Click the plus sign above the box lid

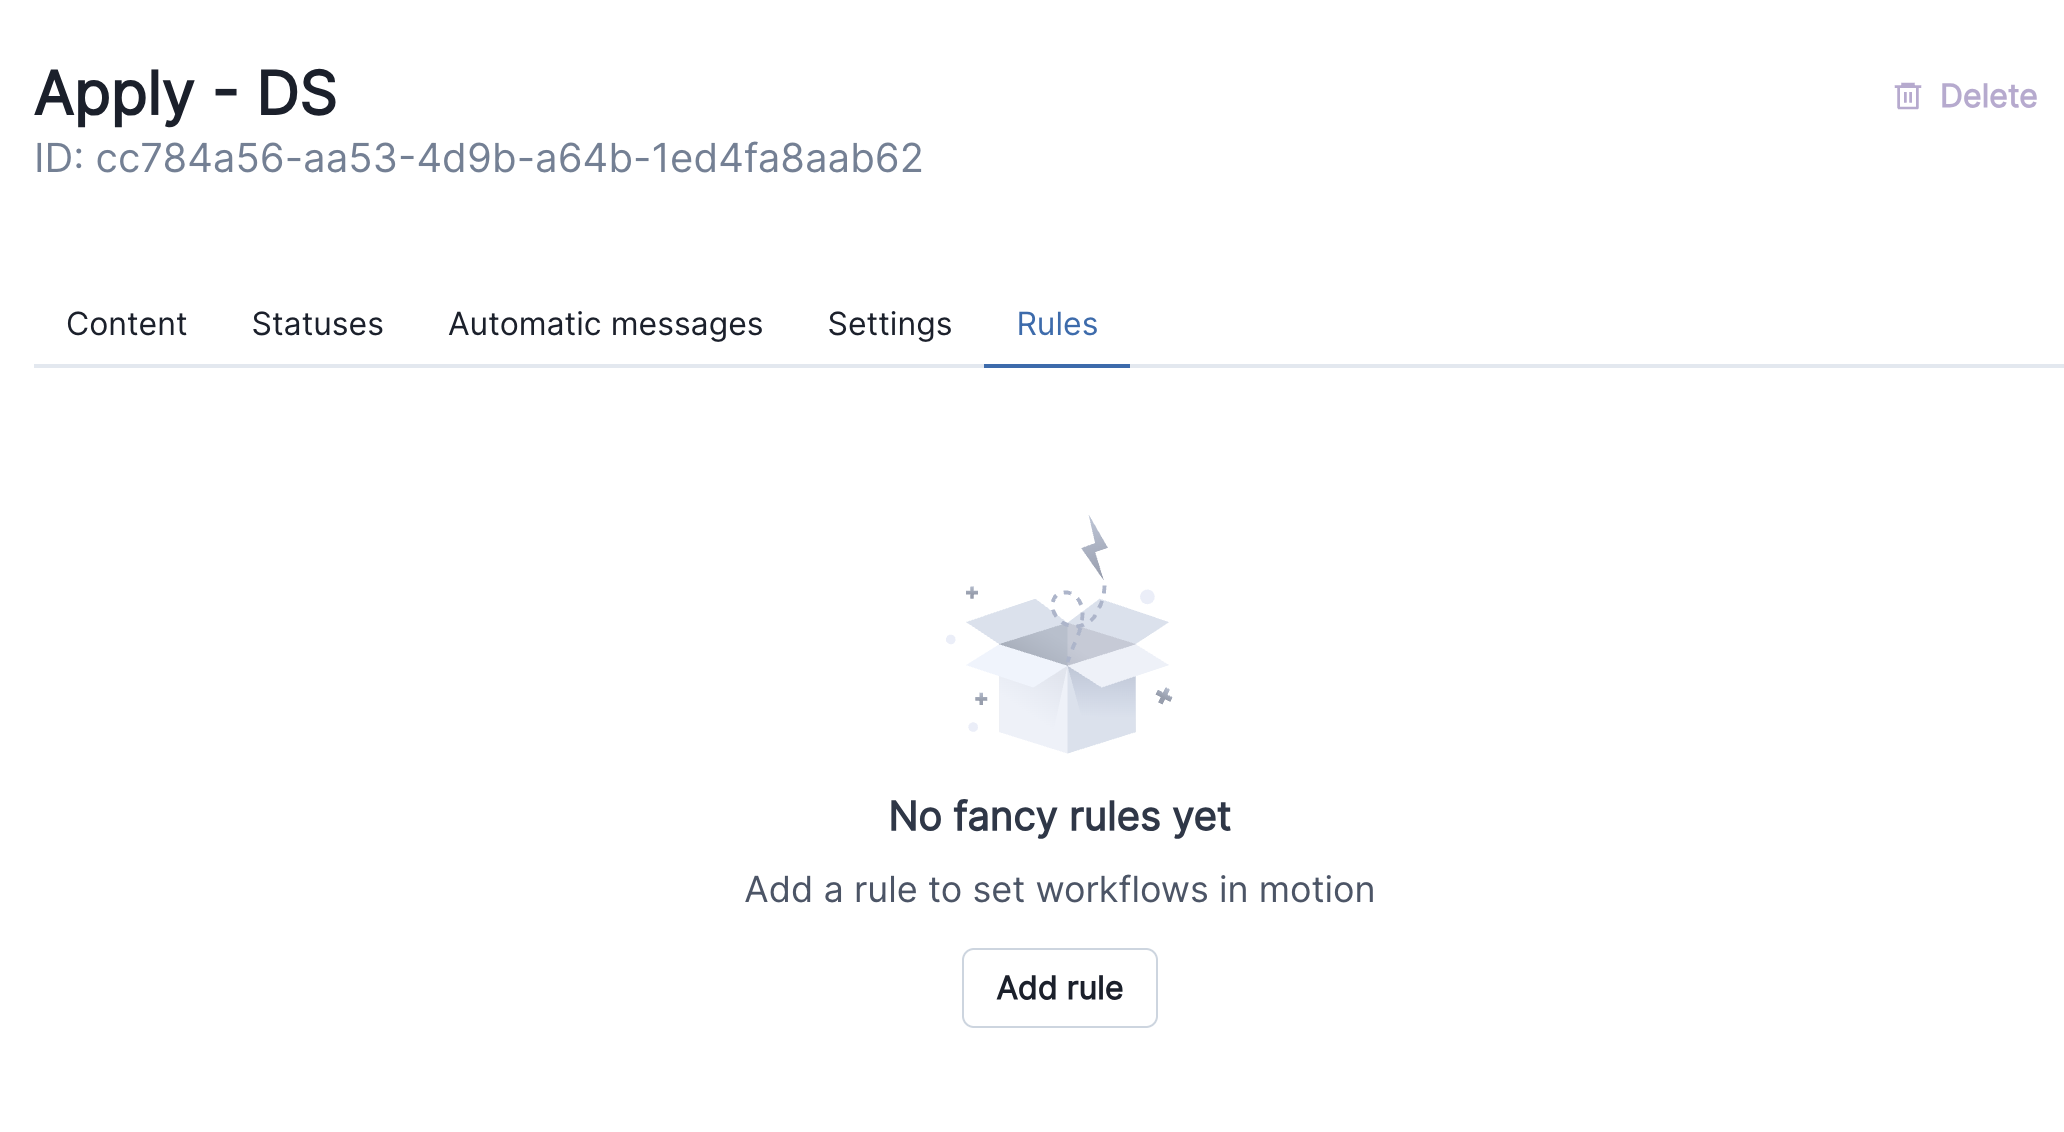[970, 593]
